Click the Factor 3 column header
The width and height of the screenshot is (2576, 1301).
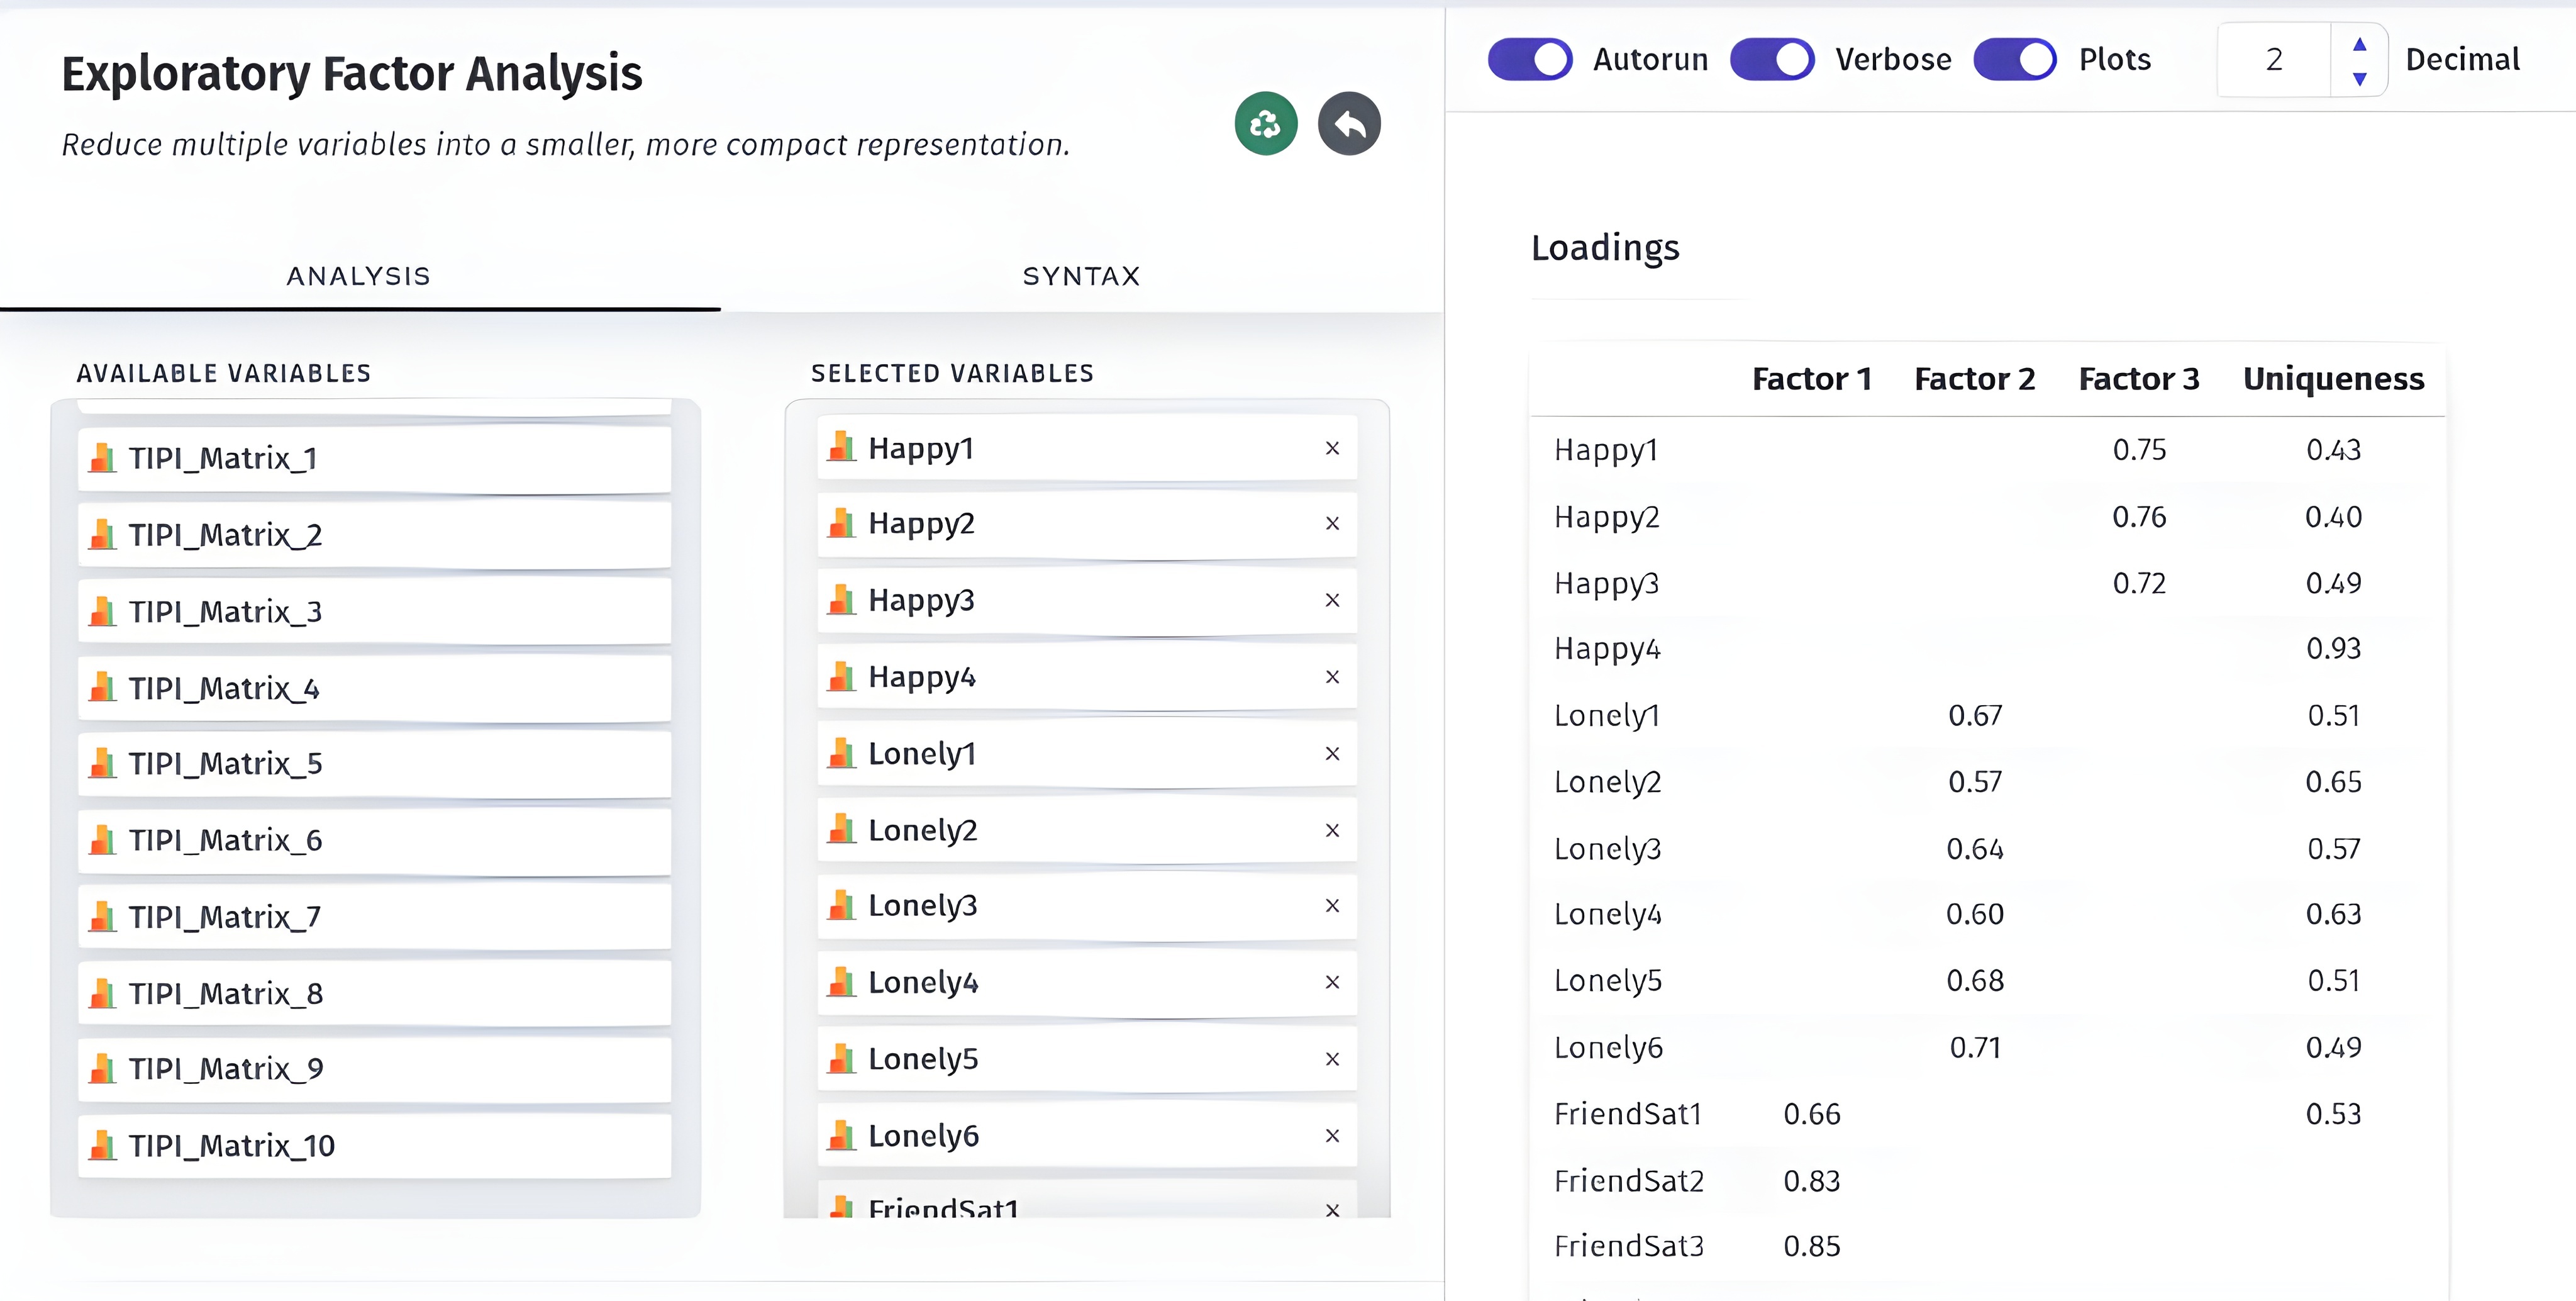tap(2139, 379)
